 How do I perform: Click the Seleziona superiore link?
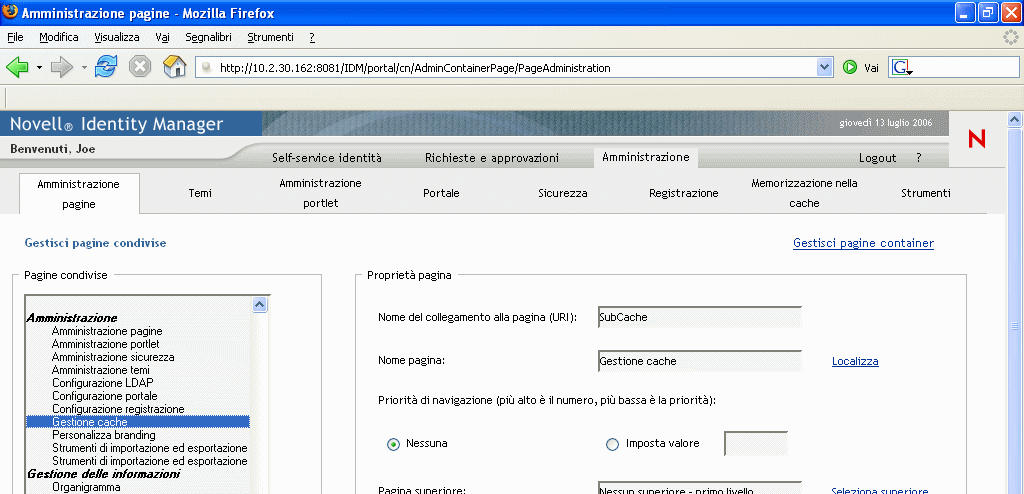[879, 491]
